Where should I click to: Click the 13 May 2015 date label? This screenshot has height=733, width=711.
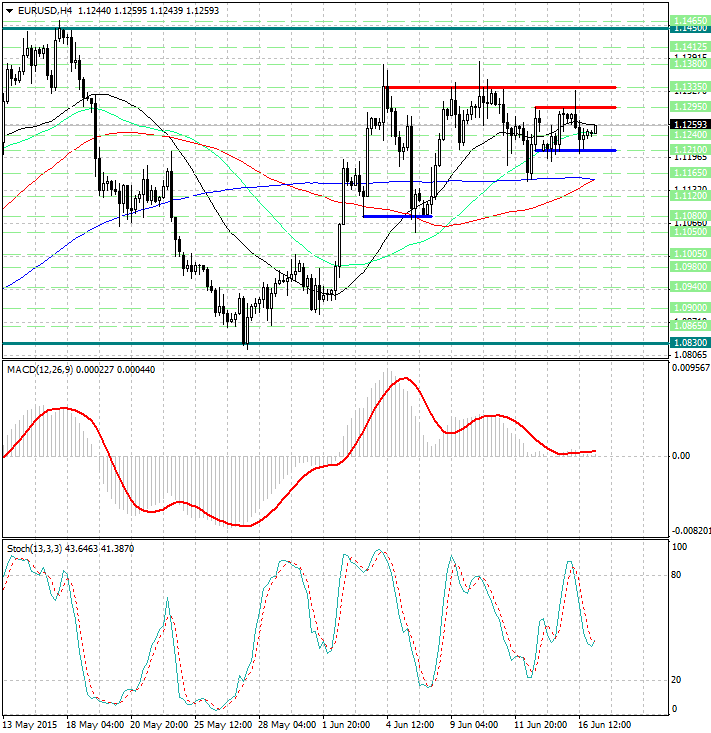pyautogui.click(x=31, y=723)
